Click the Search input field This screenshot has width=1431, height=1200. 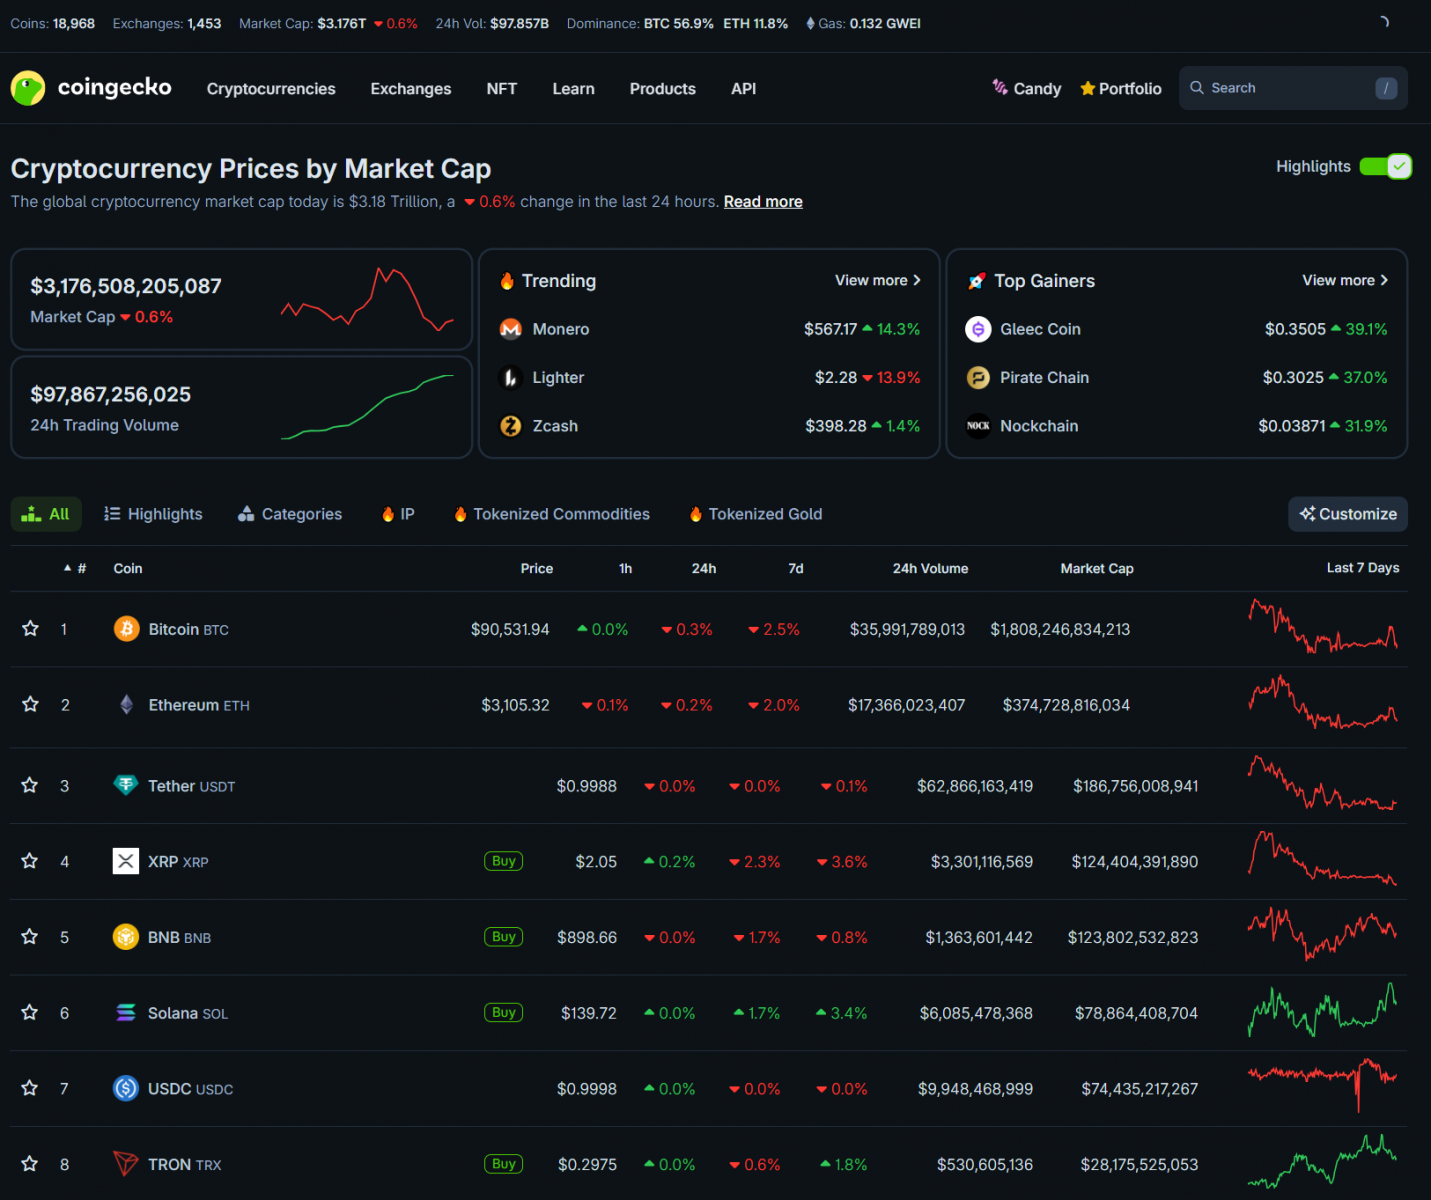tap(1285, 88)
